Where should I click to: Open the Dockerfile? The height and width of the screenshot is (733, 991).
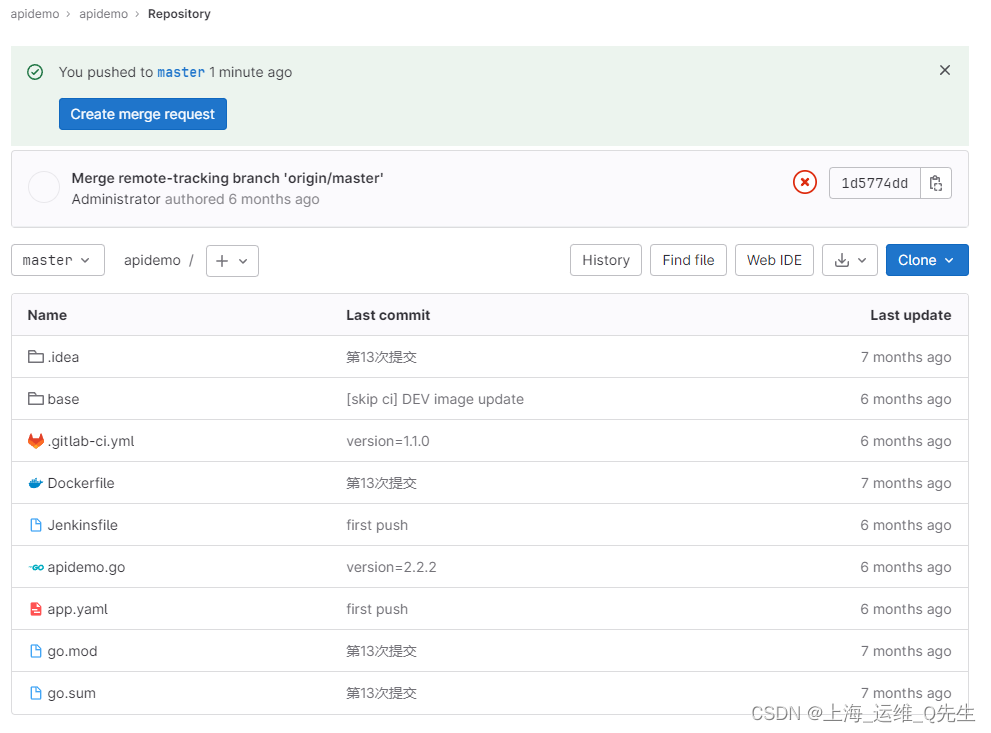pos(81,483)
